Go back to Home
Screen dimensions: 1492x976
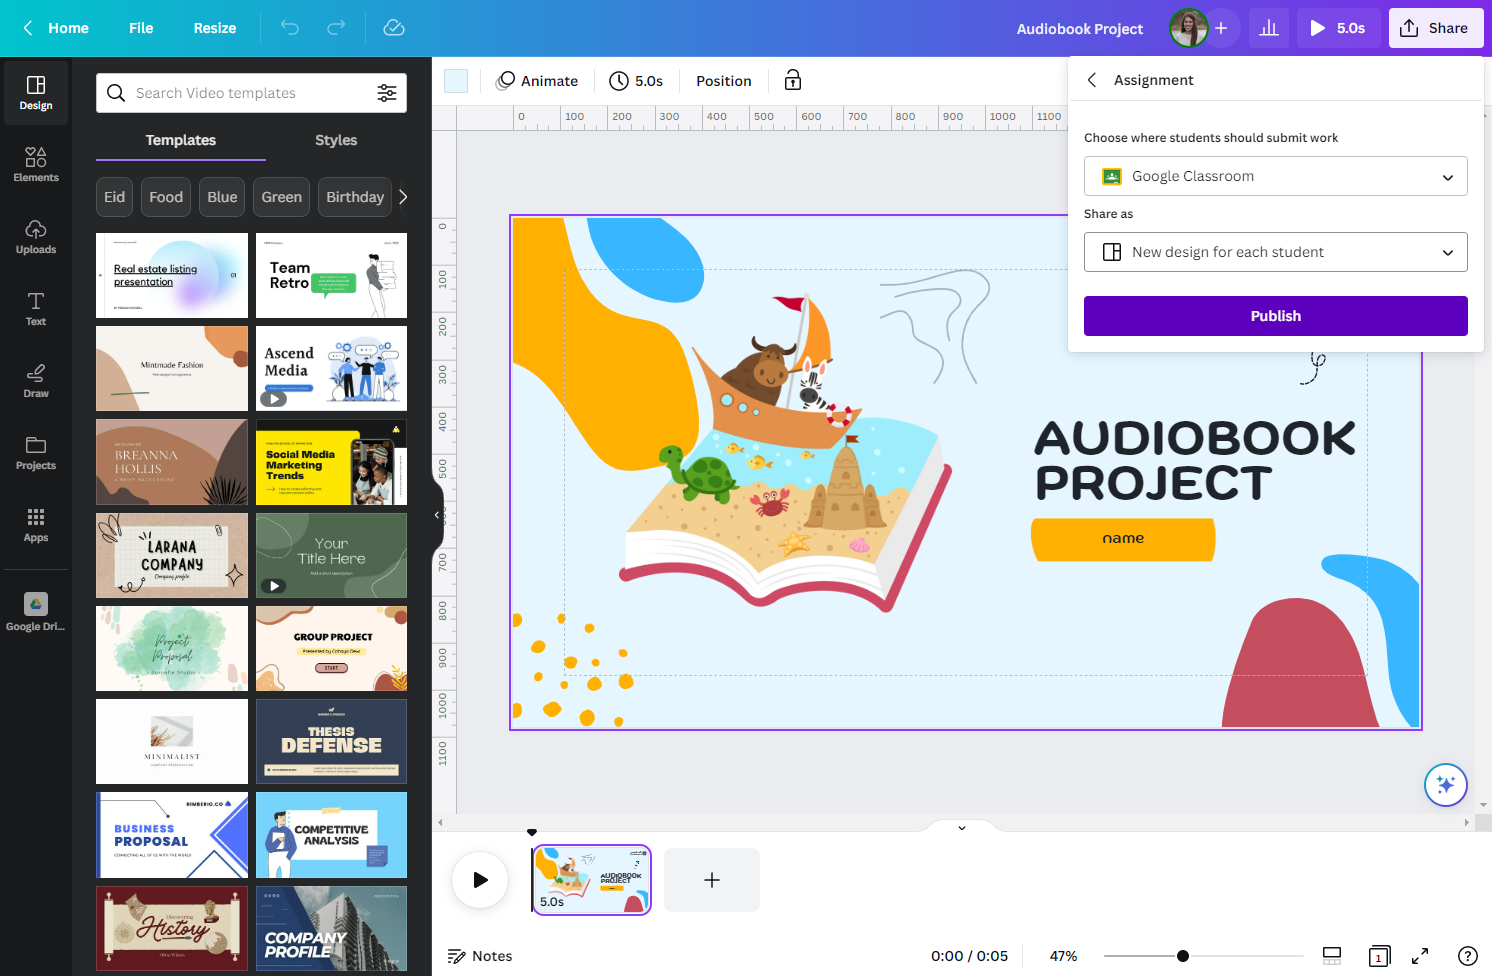click(55, 28)
